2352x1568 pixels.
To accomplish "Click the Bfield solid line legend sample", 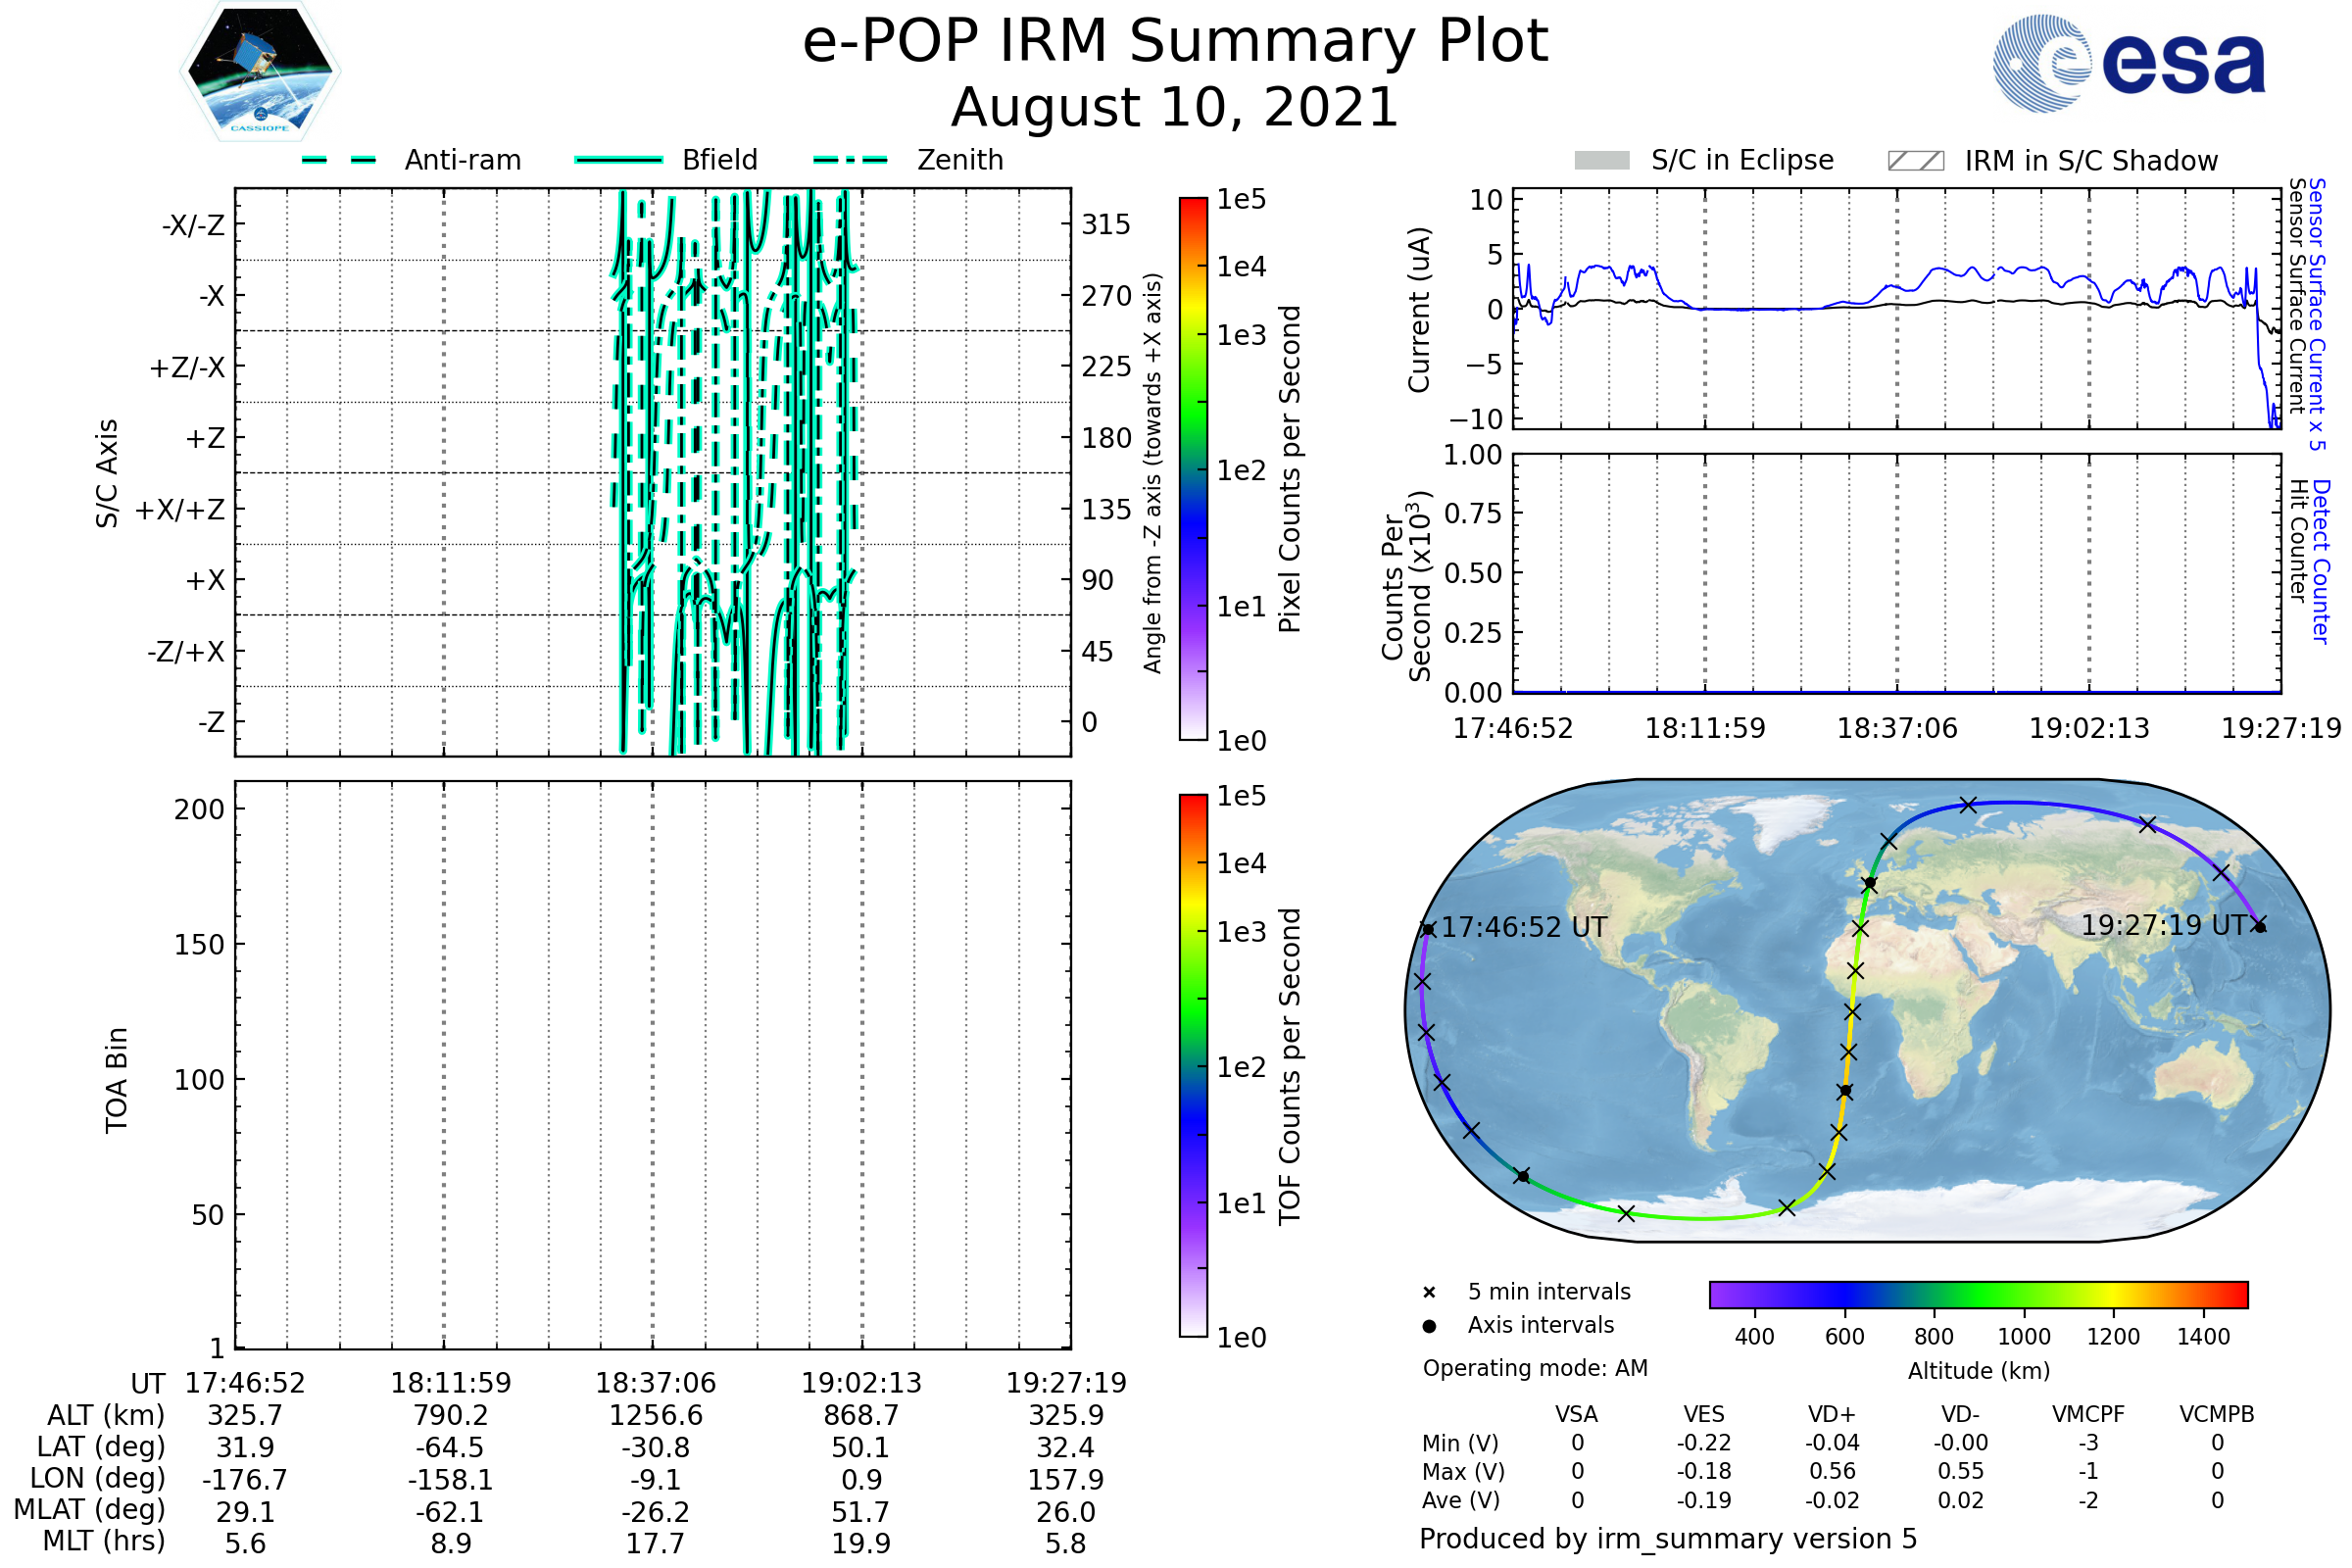I will [x=618, y=160].
